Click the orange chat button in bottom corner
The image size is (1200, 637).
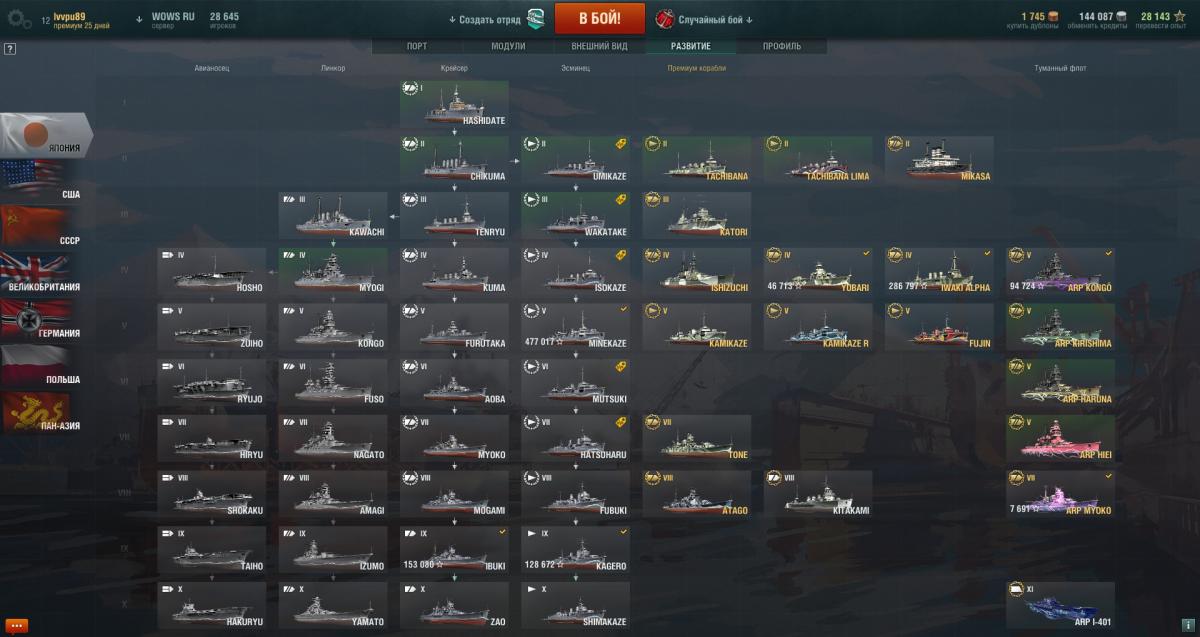(16, 626)
